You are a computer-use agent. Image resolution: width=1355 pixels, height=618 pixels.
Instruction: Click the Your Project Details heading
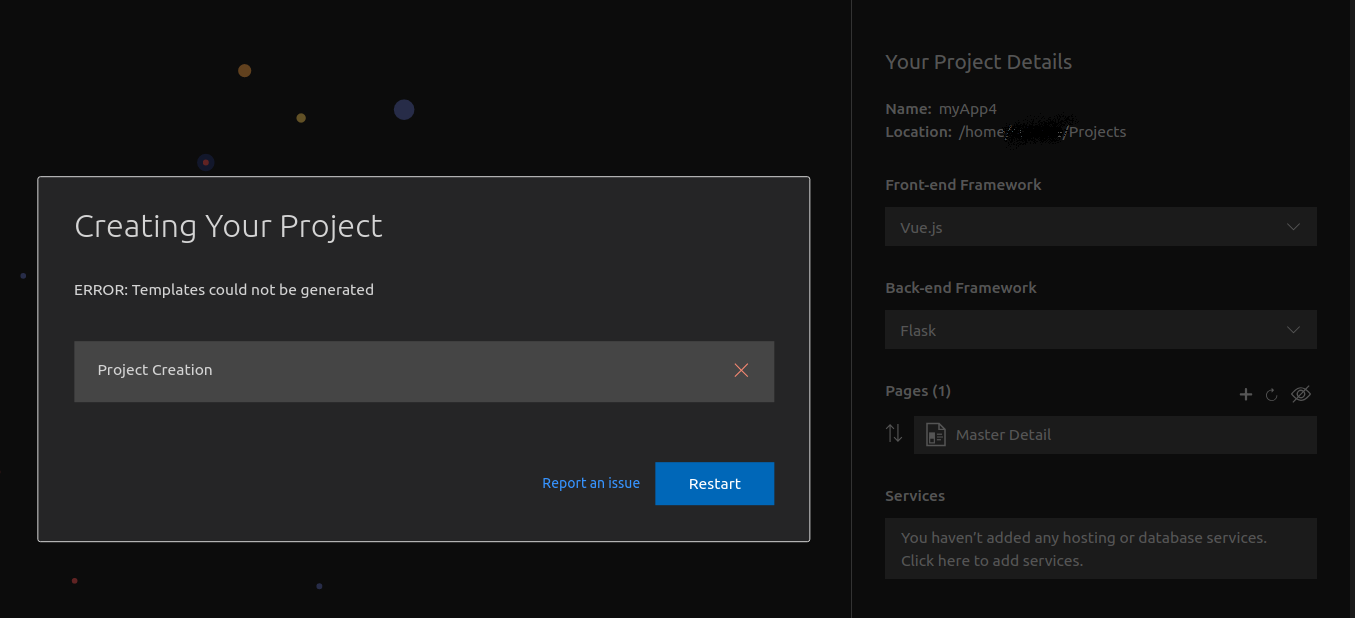coord(978,62)
